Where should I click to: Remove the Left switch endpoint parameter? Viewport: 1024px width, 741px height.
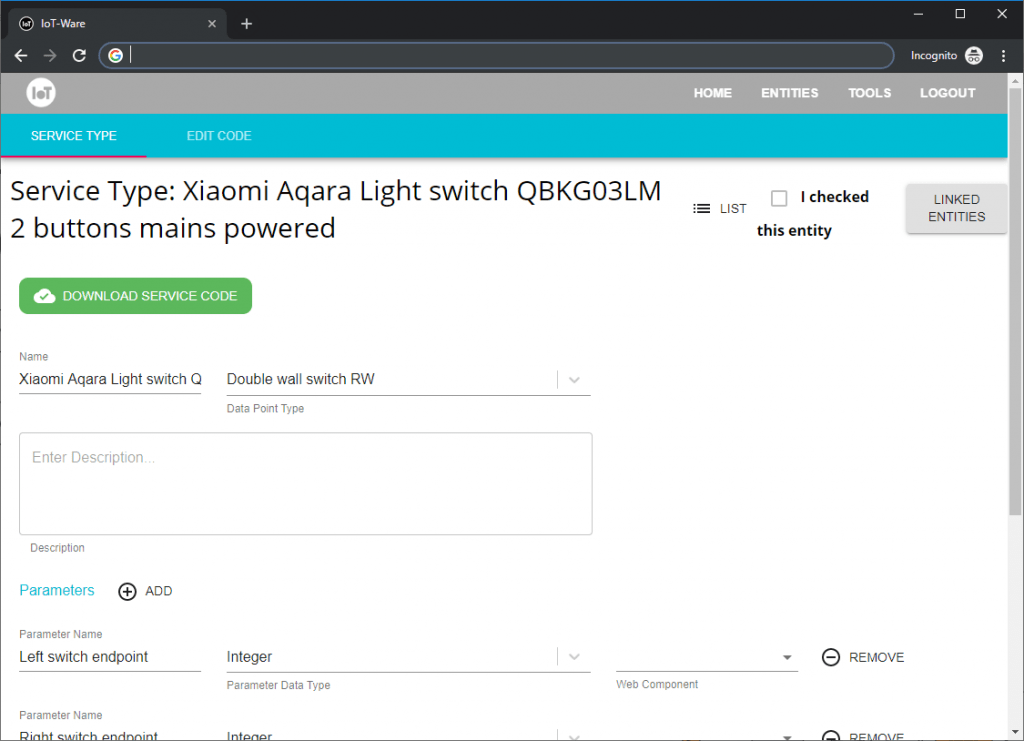(863, 657)
